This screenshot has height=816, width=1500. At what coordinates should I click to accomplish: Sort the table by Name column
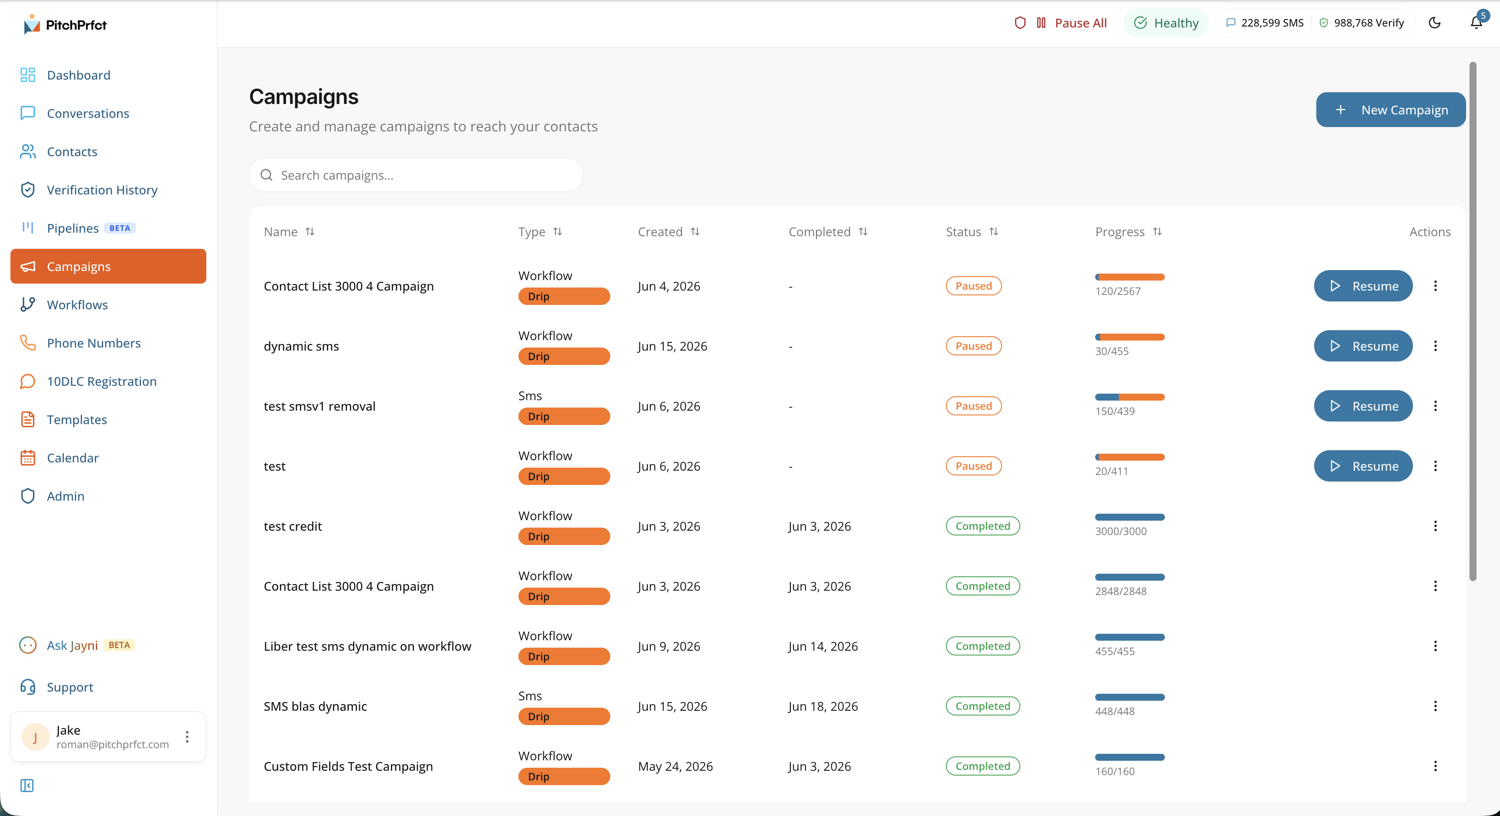(x=289, y=232)
